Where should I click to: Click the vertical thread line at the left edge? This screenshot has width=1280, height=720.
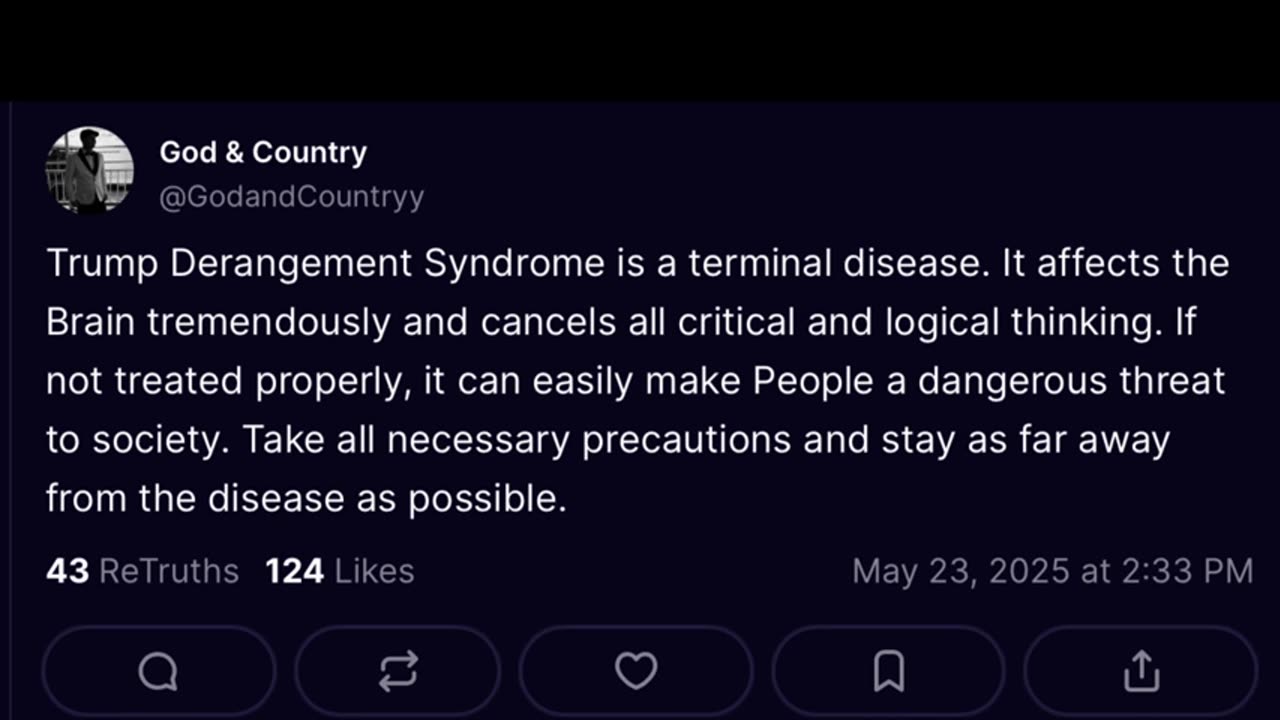tap(10, 400)
